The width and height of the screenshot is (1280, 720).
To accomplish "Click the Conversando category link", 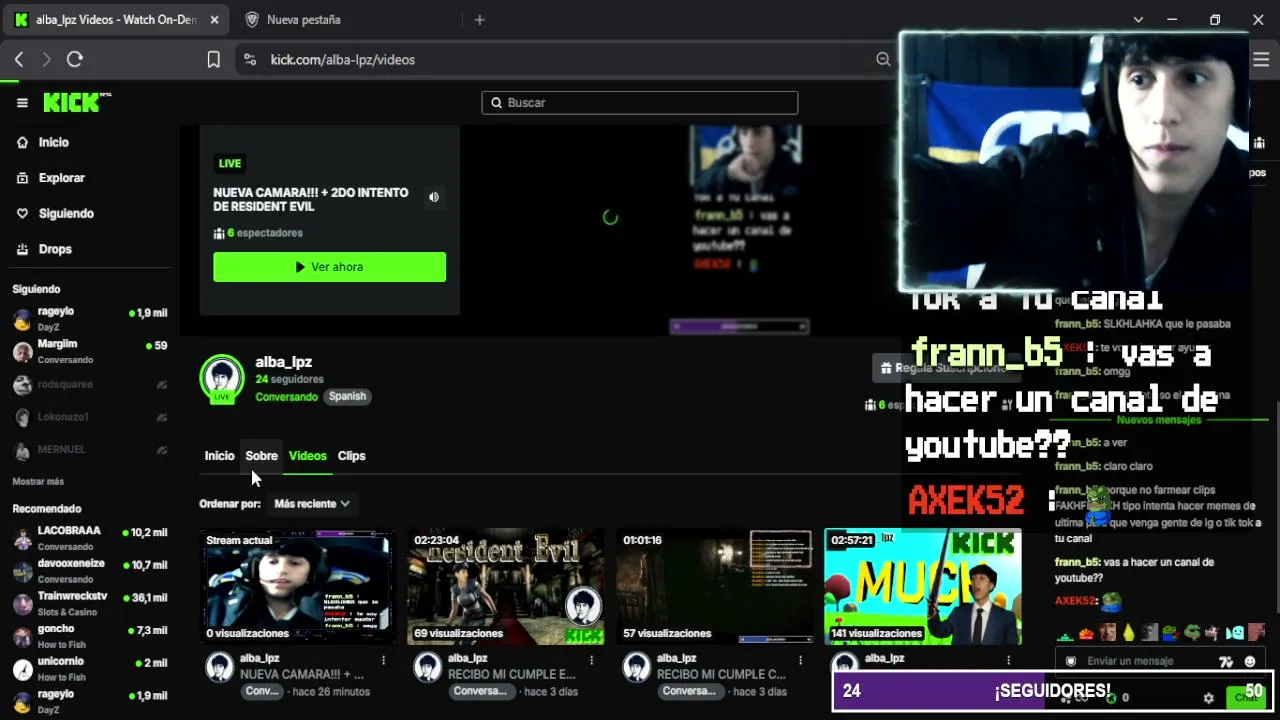I will [x=286, y=397].
